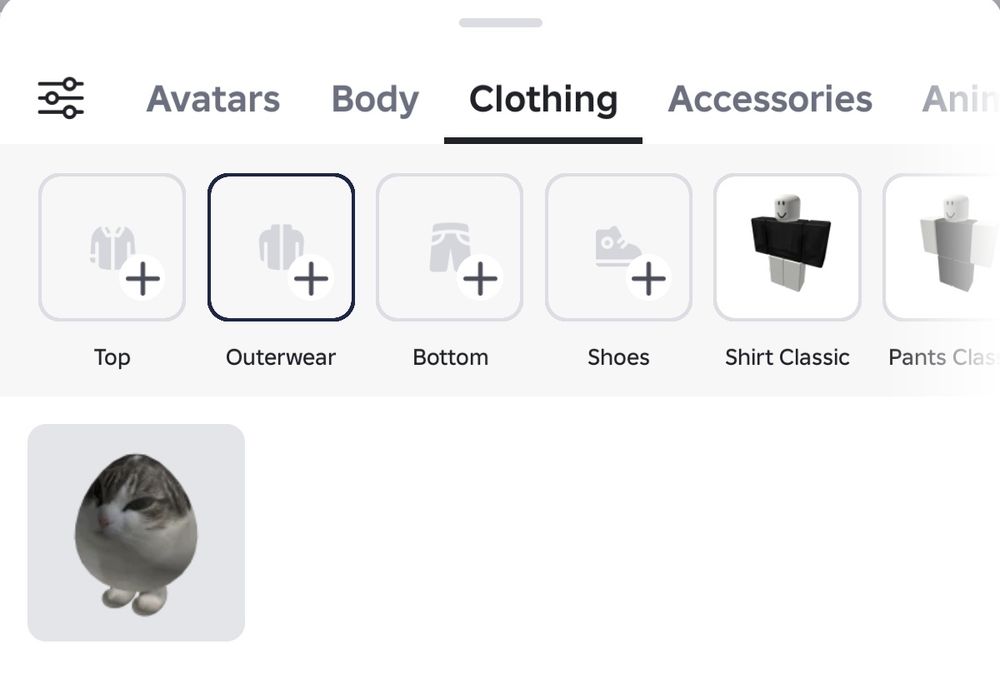1000x698 pixels.
Task: Select the Shirt Classic black shirt tile
Action: pos(788,247)
